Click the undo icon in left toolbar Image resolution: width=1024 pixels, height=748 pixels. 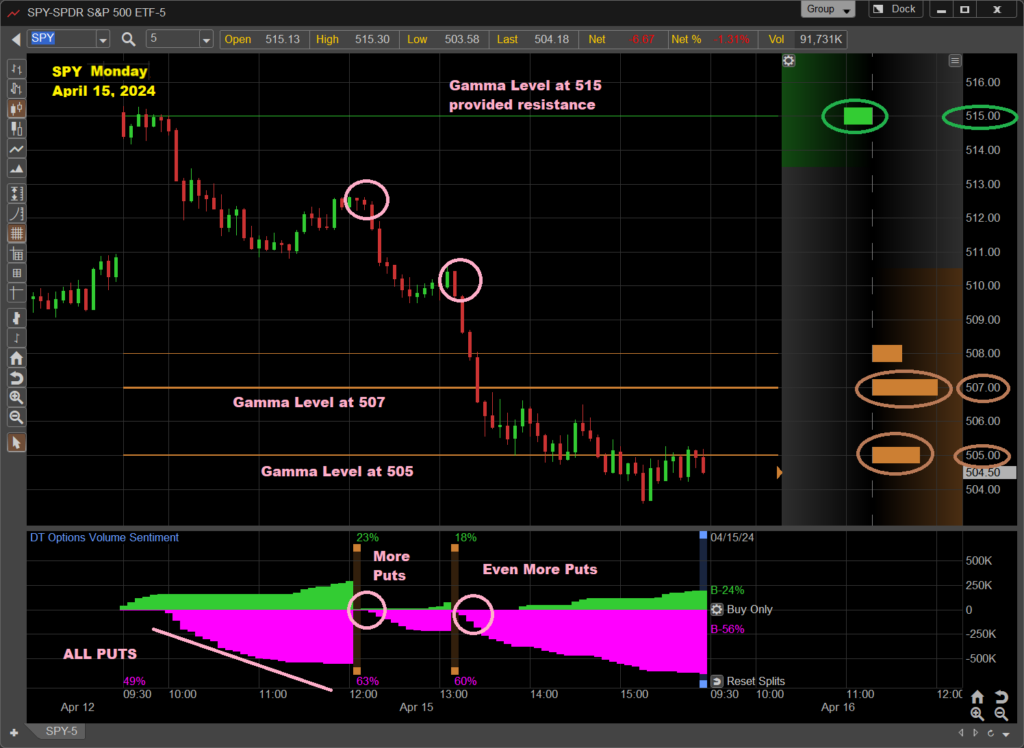pos(16,378)
